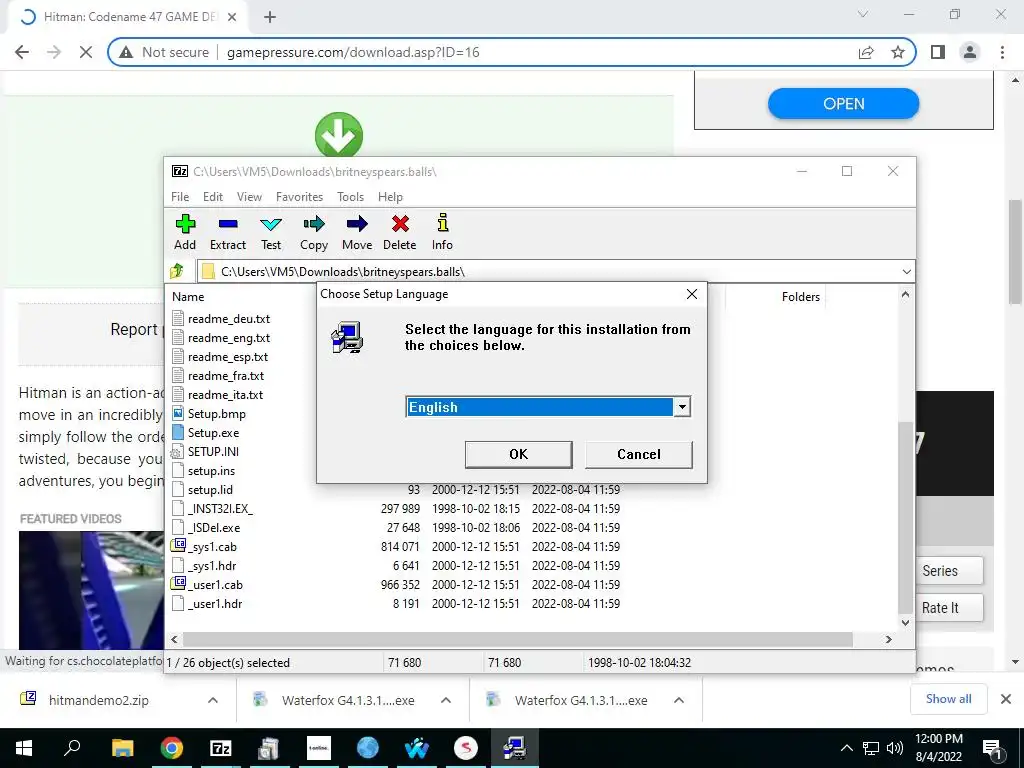Close the Choose Setup Language dialog
1024x768 pixels.
pyautogui.click(x=692, y=295)
